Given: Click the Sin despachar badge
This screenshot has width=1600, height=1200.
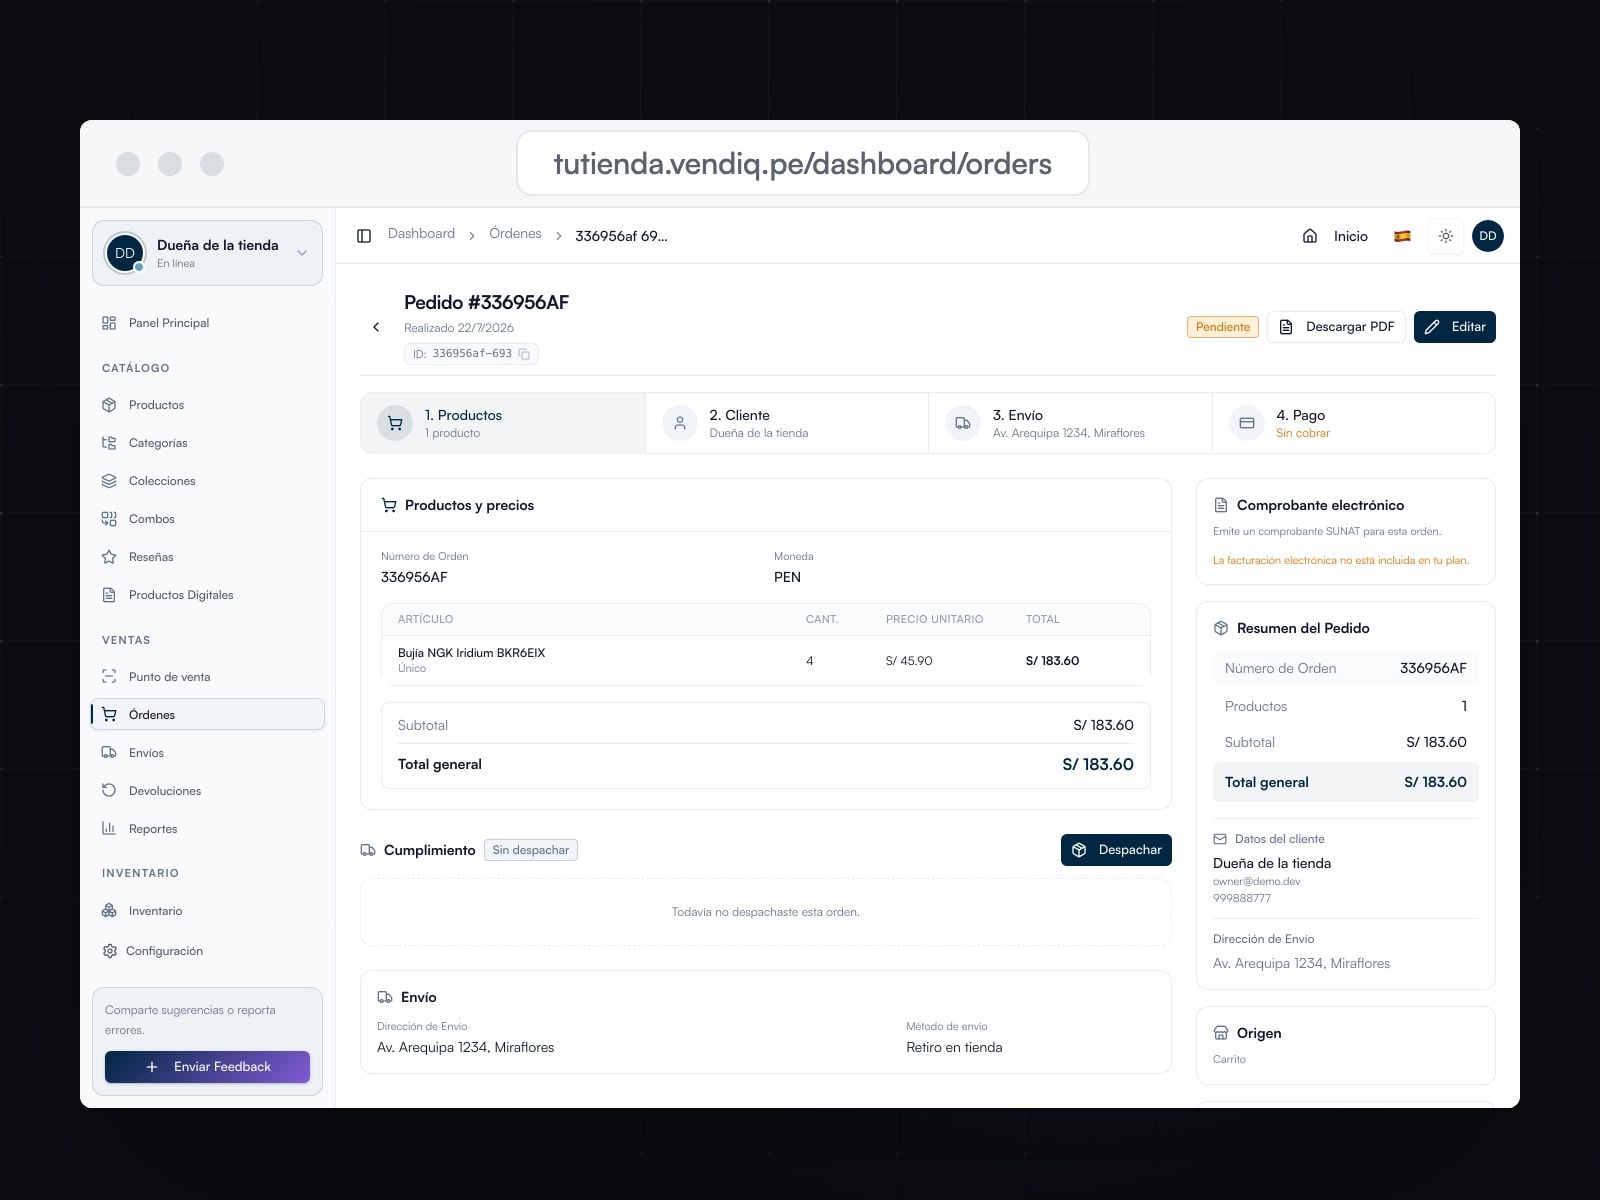Looking at the screenshot, I should [x=531, y=850].
